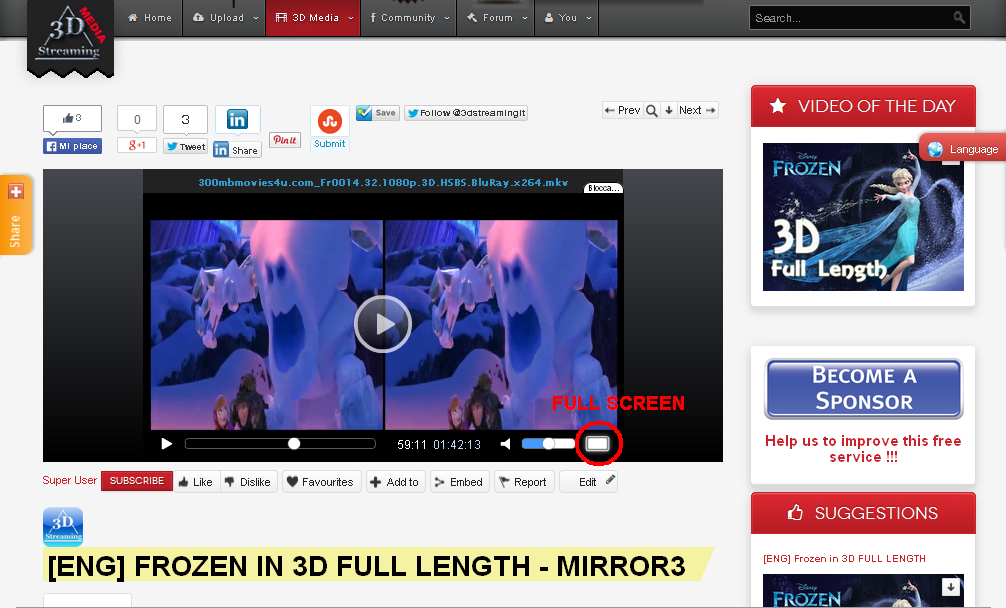Focus the Search input field
Image resolution: width=1006 pixels, height=608 pixels.
click(851, 18)
